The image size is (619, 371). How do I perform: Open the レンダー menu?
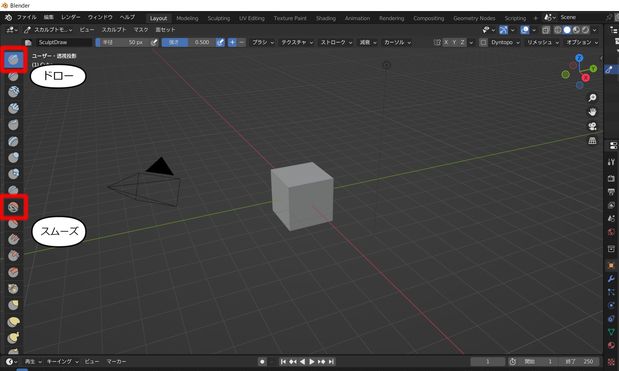click(70, 17)
